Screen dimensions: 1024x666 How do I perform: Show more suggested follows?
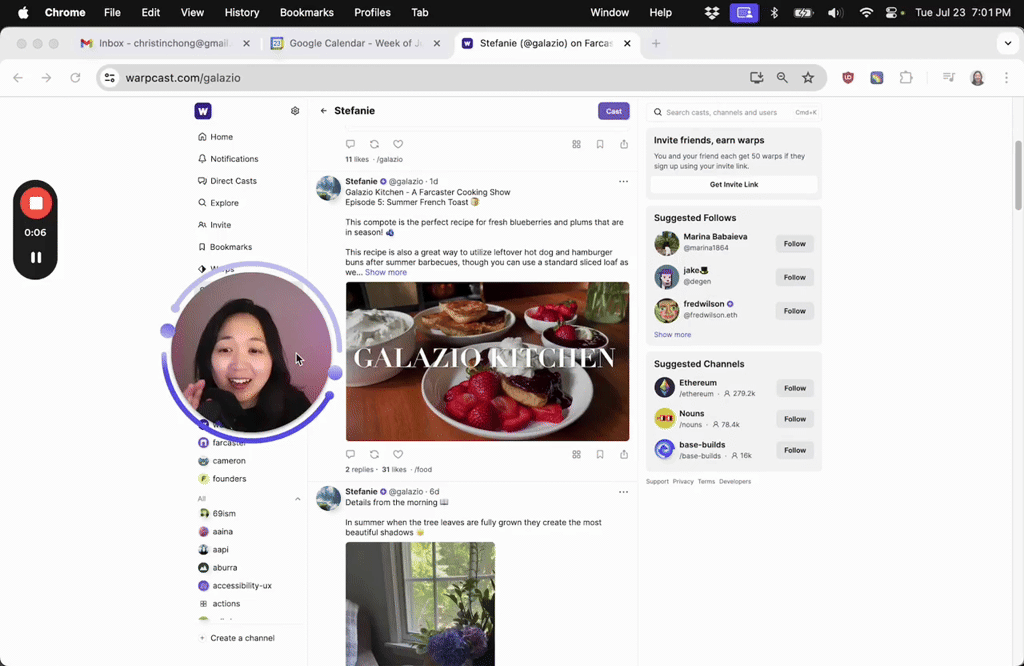click(x=672, y=334)
